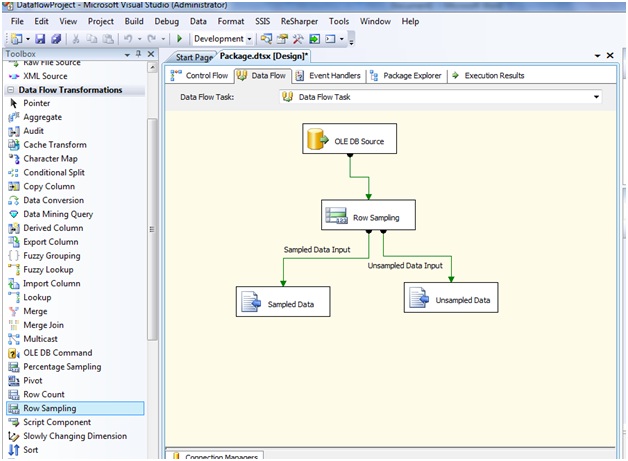Click the Save toolbar icon
Image resolution: width=628 pixels, height=461 pixels.
[x=41, y=39]
